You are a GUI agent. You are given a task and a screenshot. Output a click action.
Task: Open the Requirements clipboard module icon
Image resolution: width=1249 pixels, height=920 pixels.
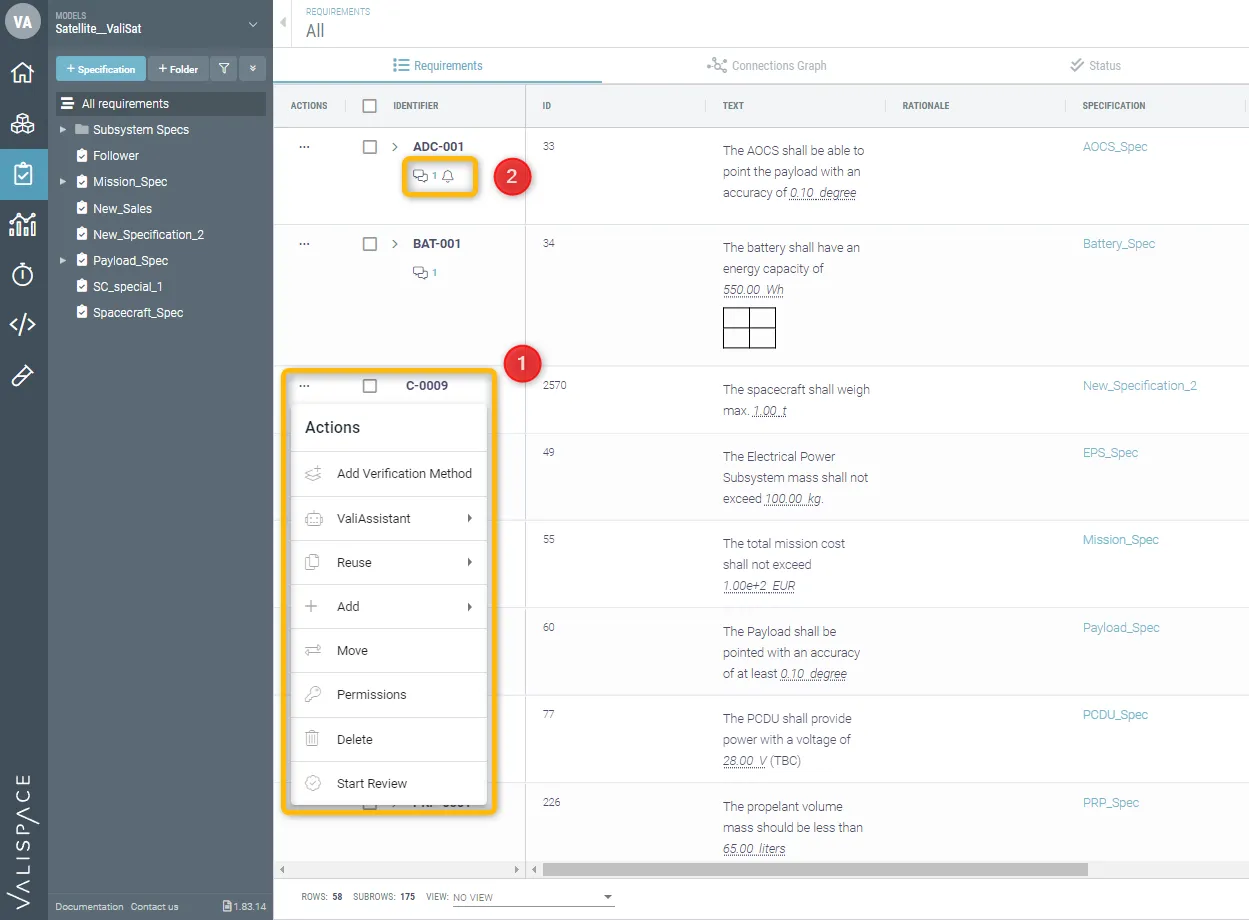[23, 174]
